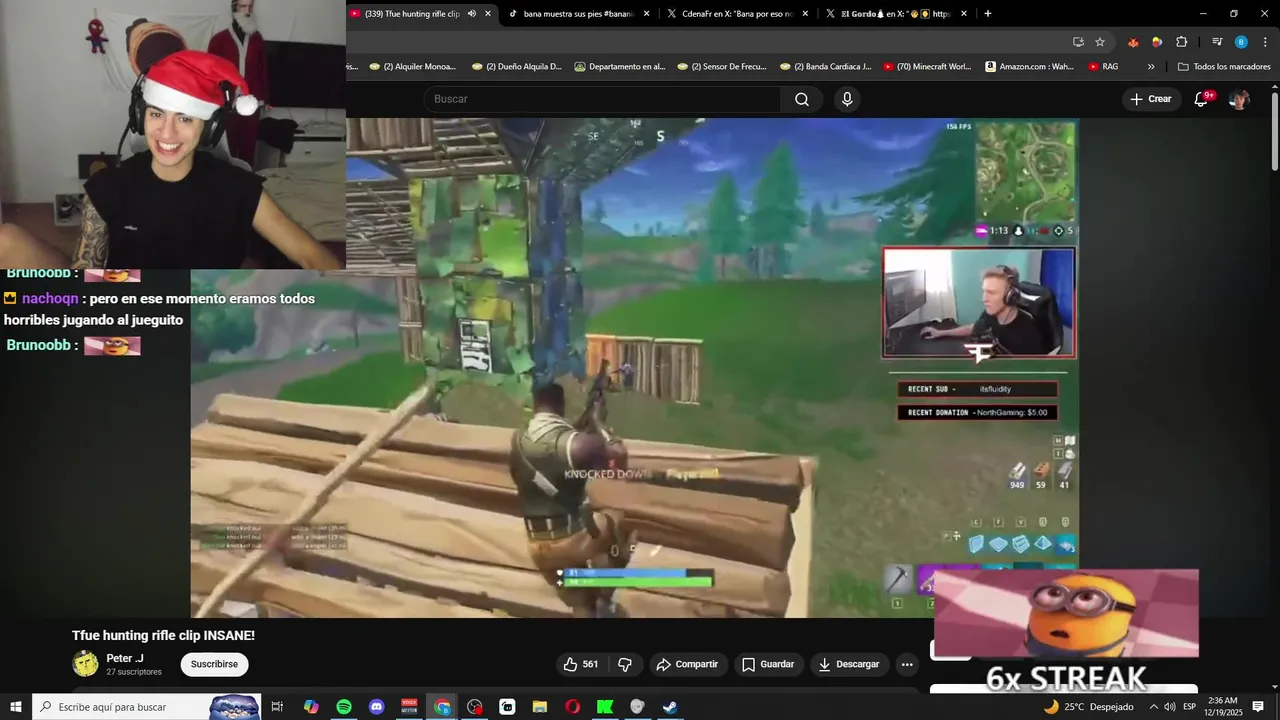
Task: Click Peter .J channel avatar
Action: coord(86,664)
